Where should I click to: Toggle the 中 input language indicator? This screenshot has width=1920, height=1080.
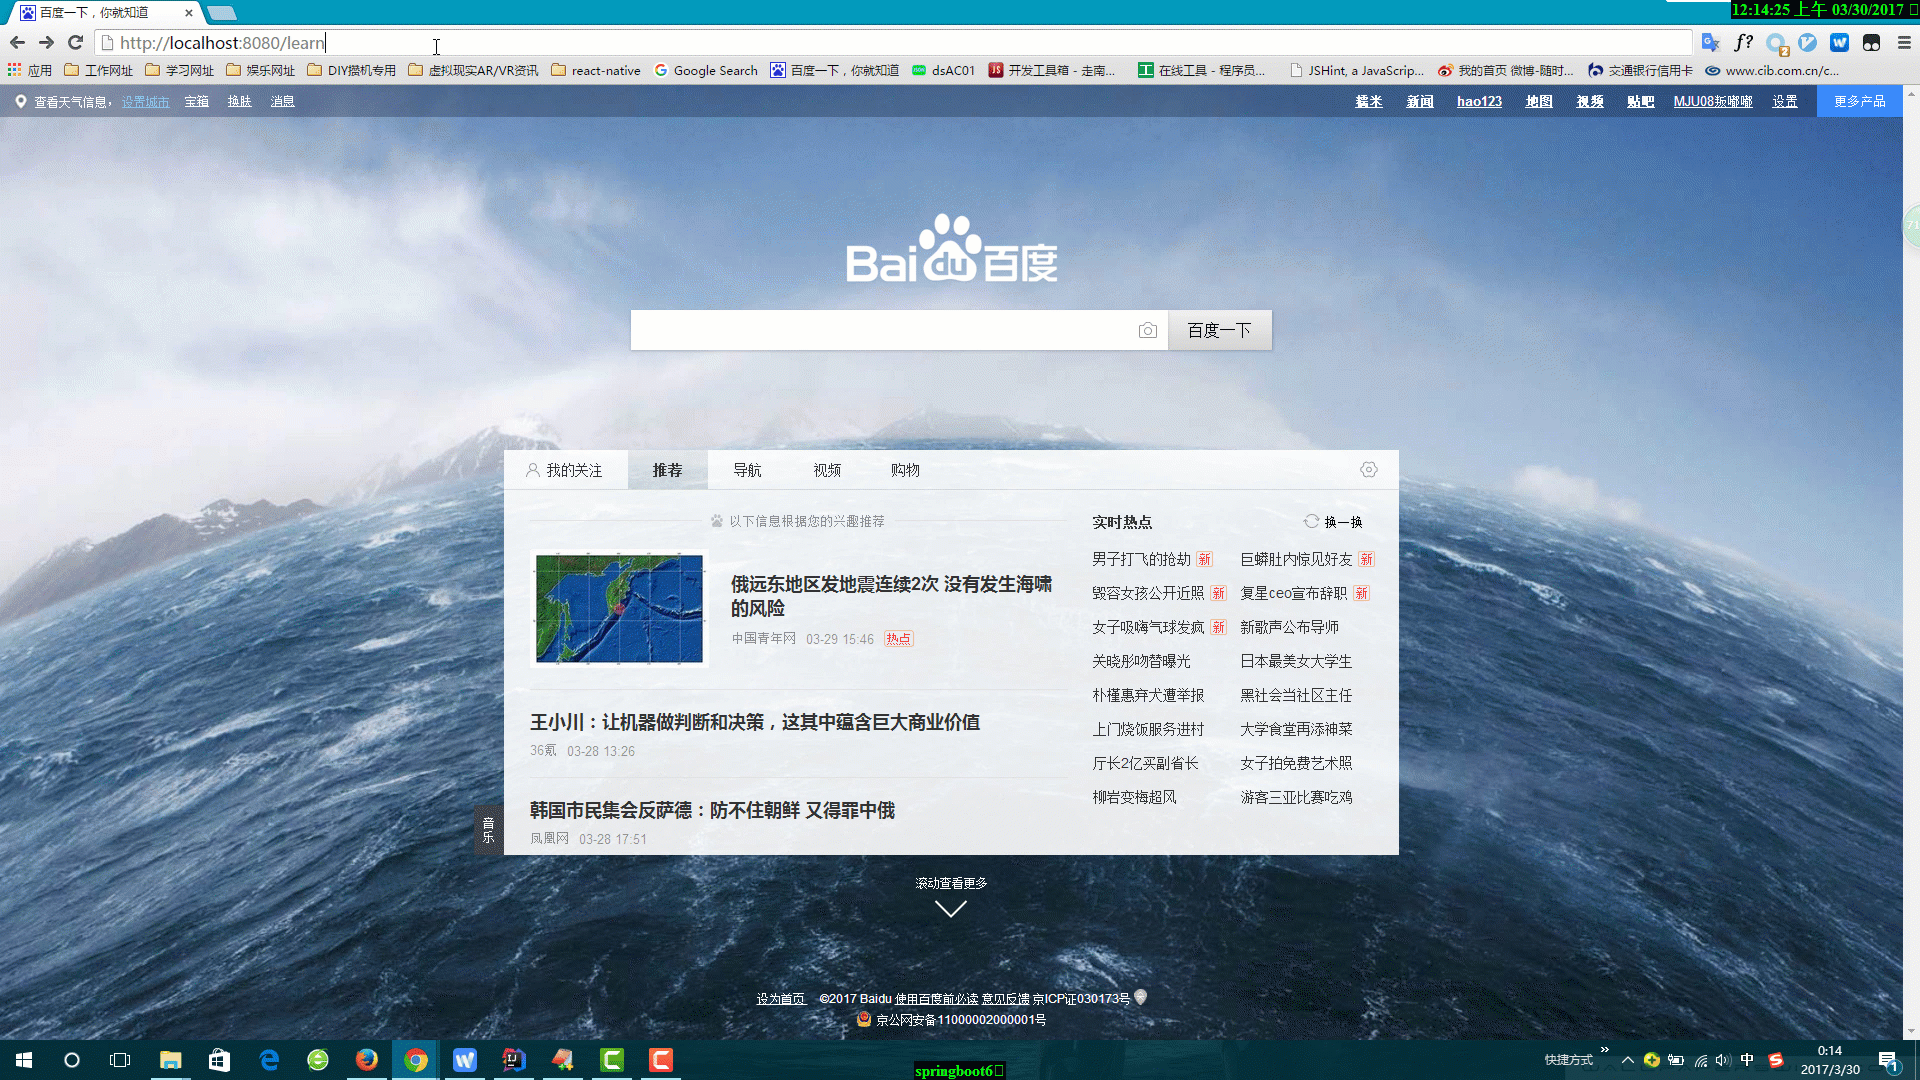pyautogui.click(x=1747, y=1060)
